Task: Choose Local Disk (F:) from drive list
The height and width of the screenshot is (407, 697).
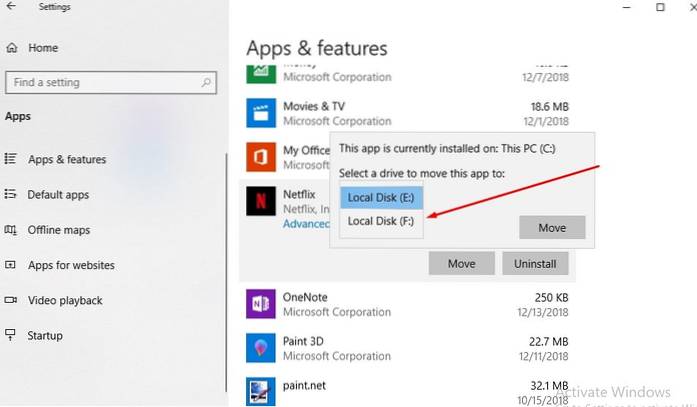Action: pos(381,221)
